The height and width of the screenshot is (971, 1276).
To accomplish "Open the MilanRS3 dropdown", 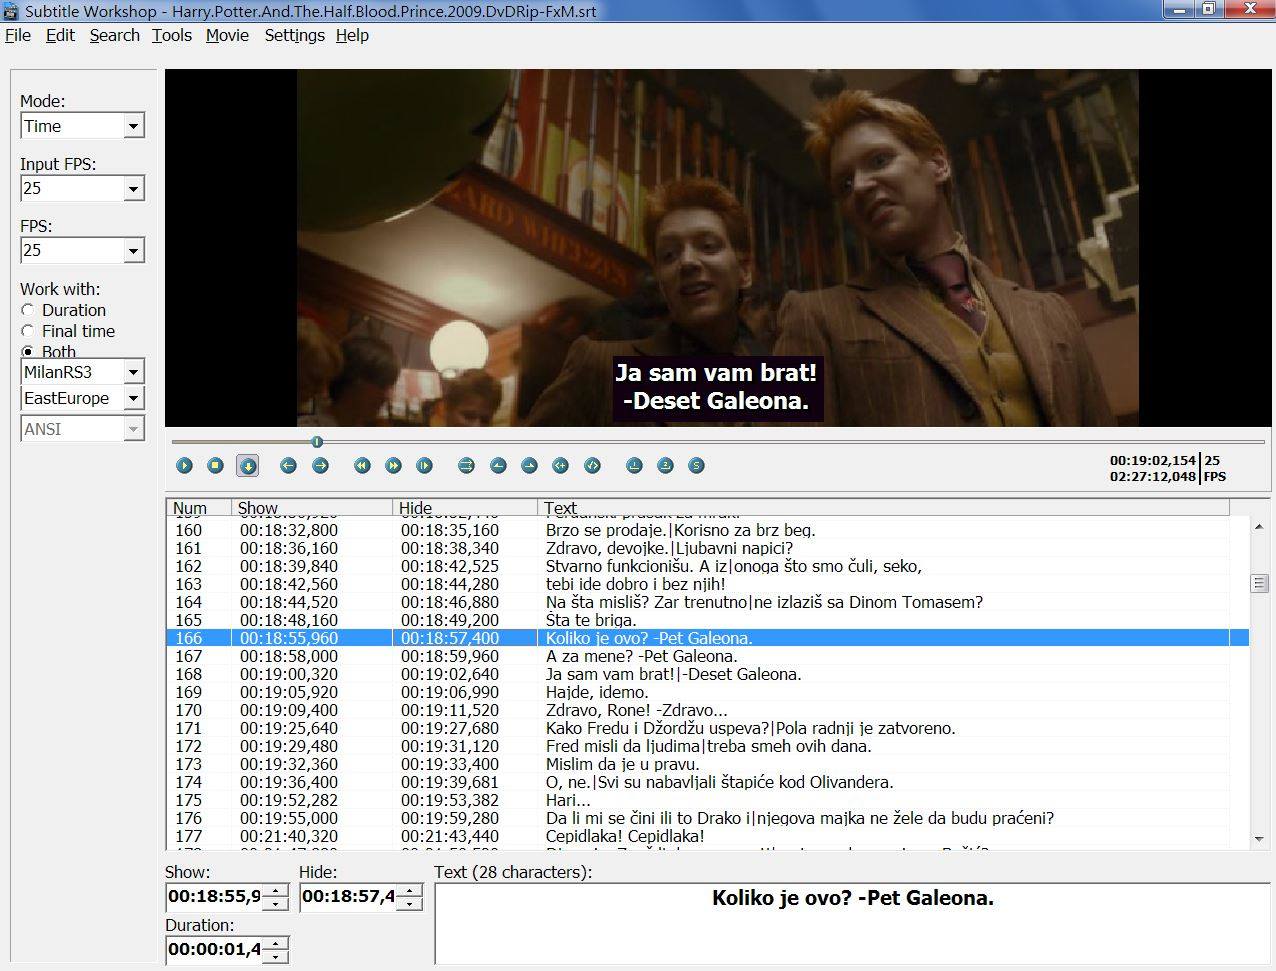I will click(x=133, y=372).
